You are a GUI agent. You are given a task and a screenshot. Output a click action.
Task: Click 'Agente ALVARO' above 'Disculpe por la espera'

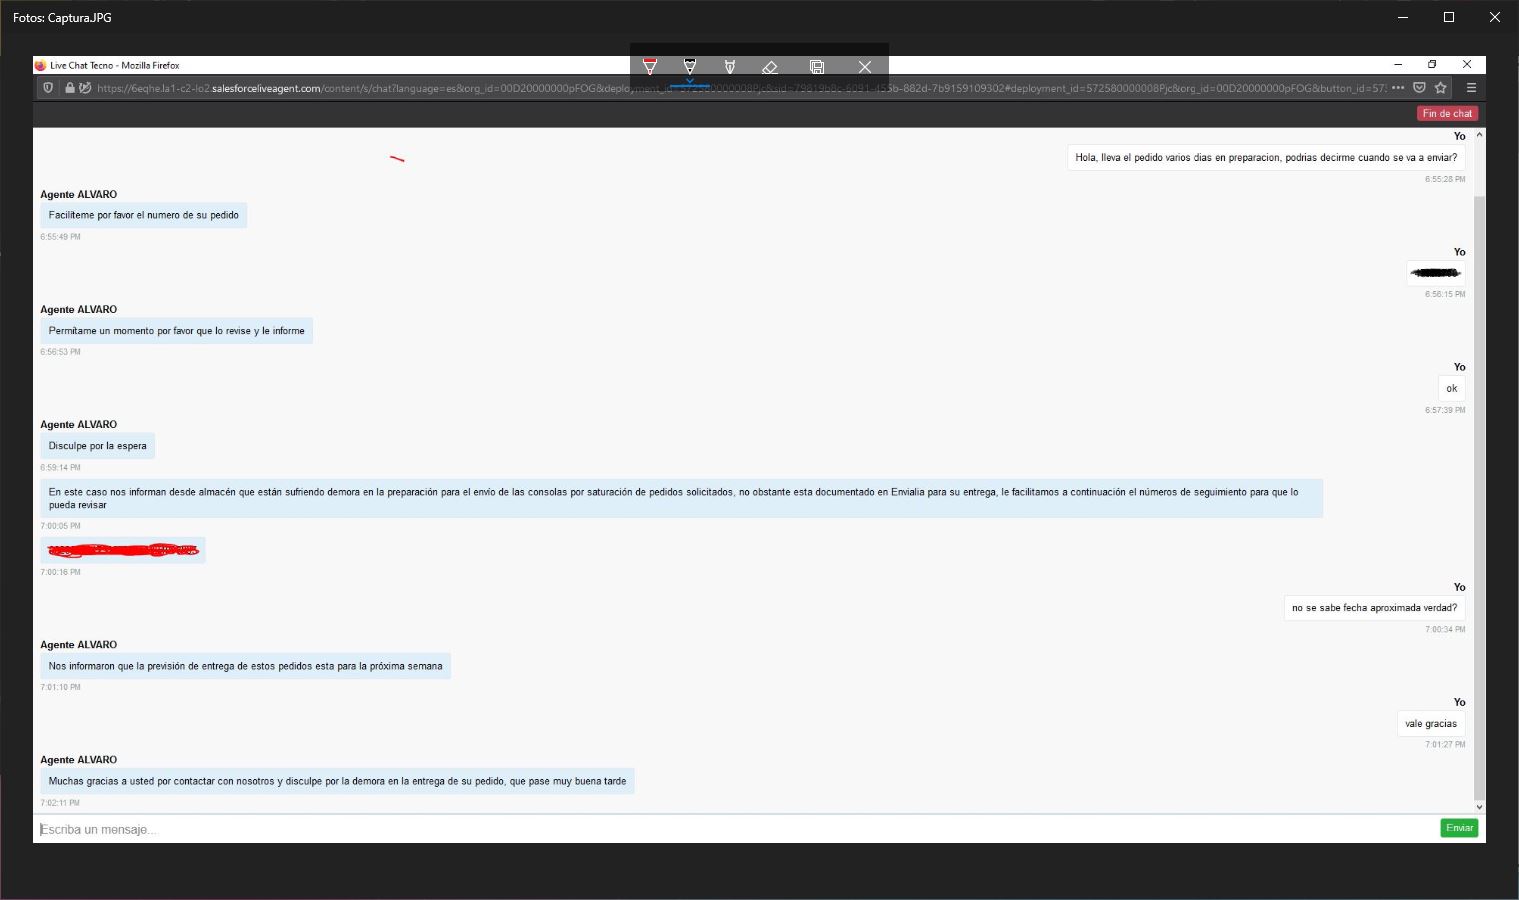tap(79, 424)
